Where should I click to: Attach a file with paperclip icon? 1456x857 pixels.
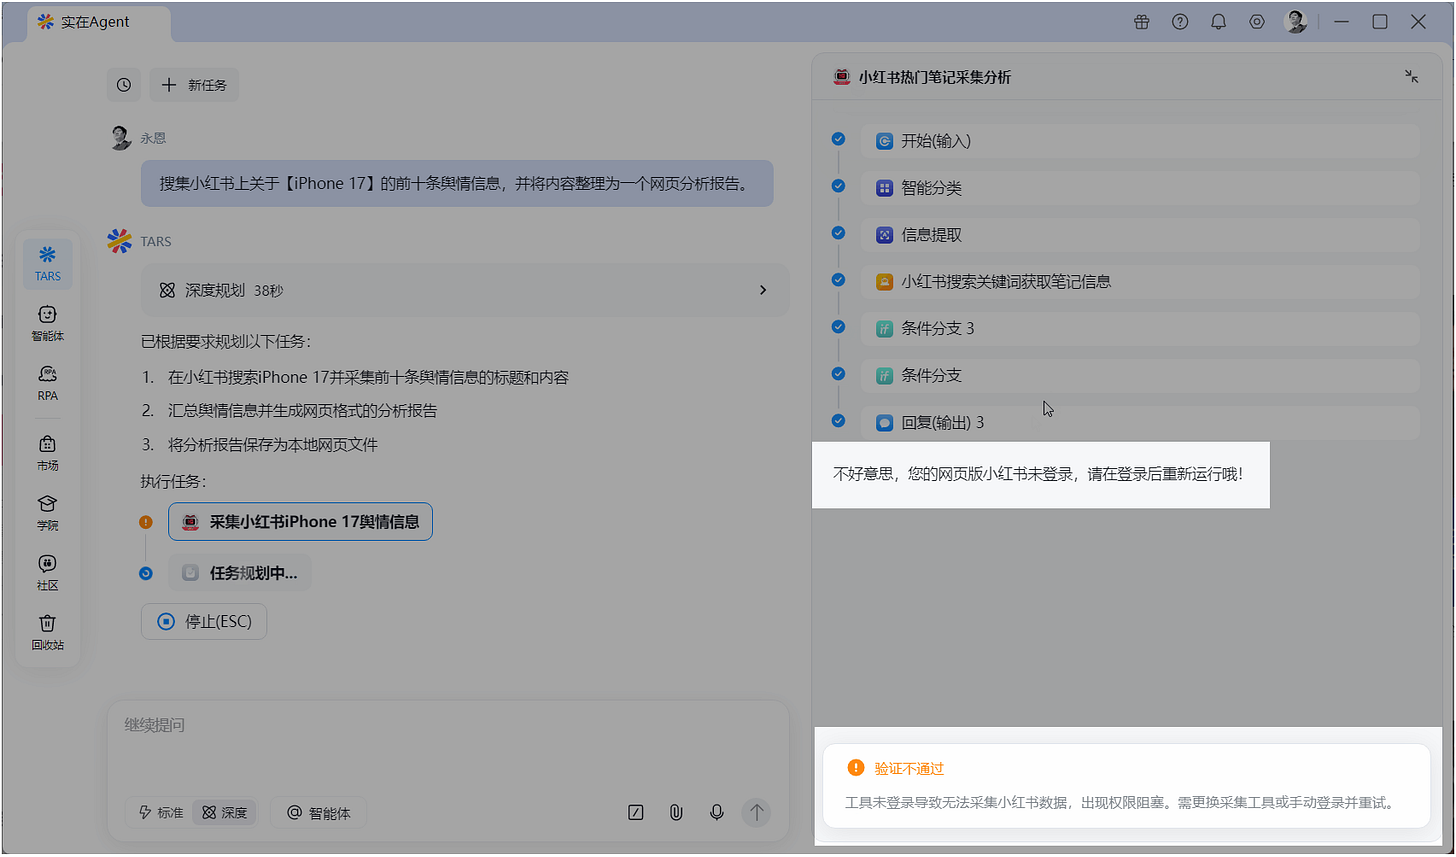(x=676, y=813)
